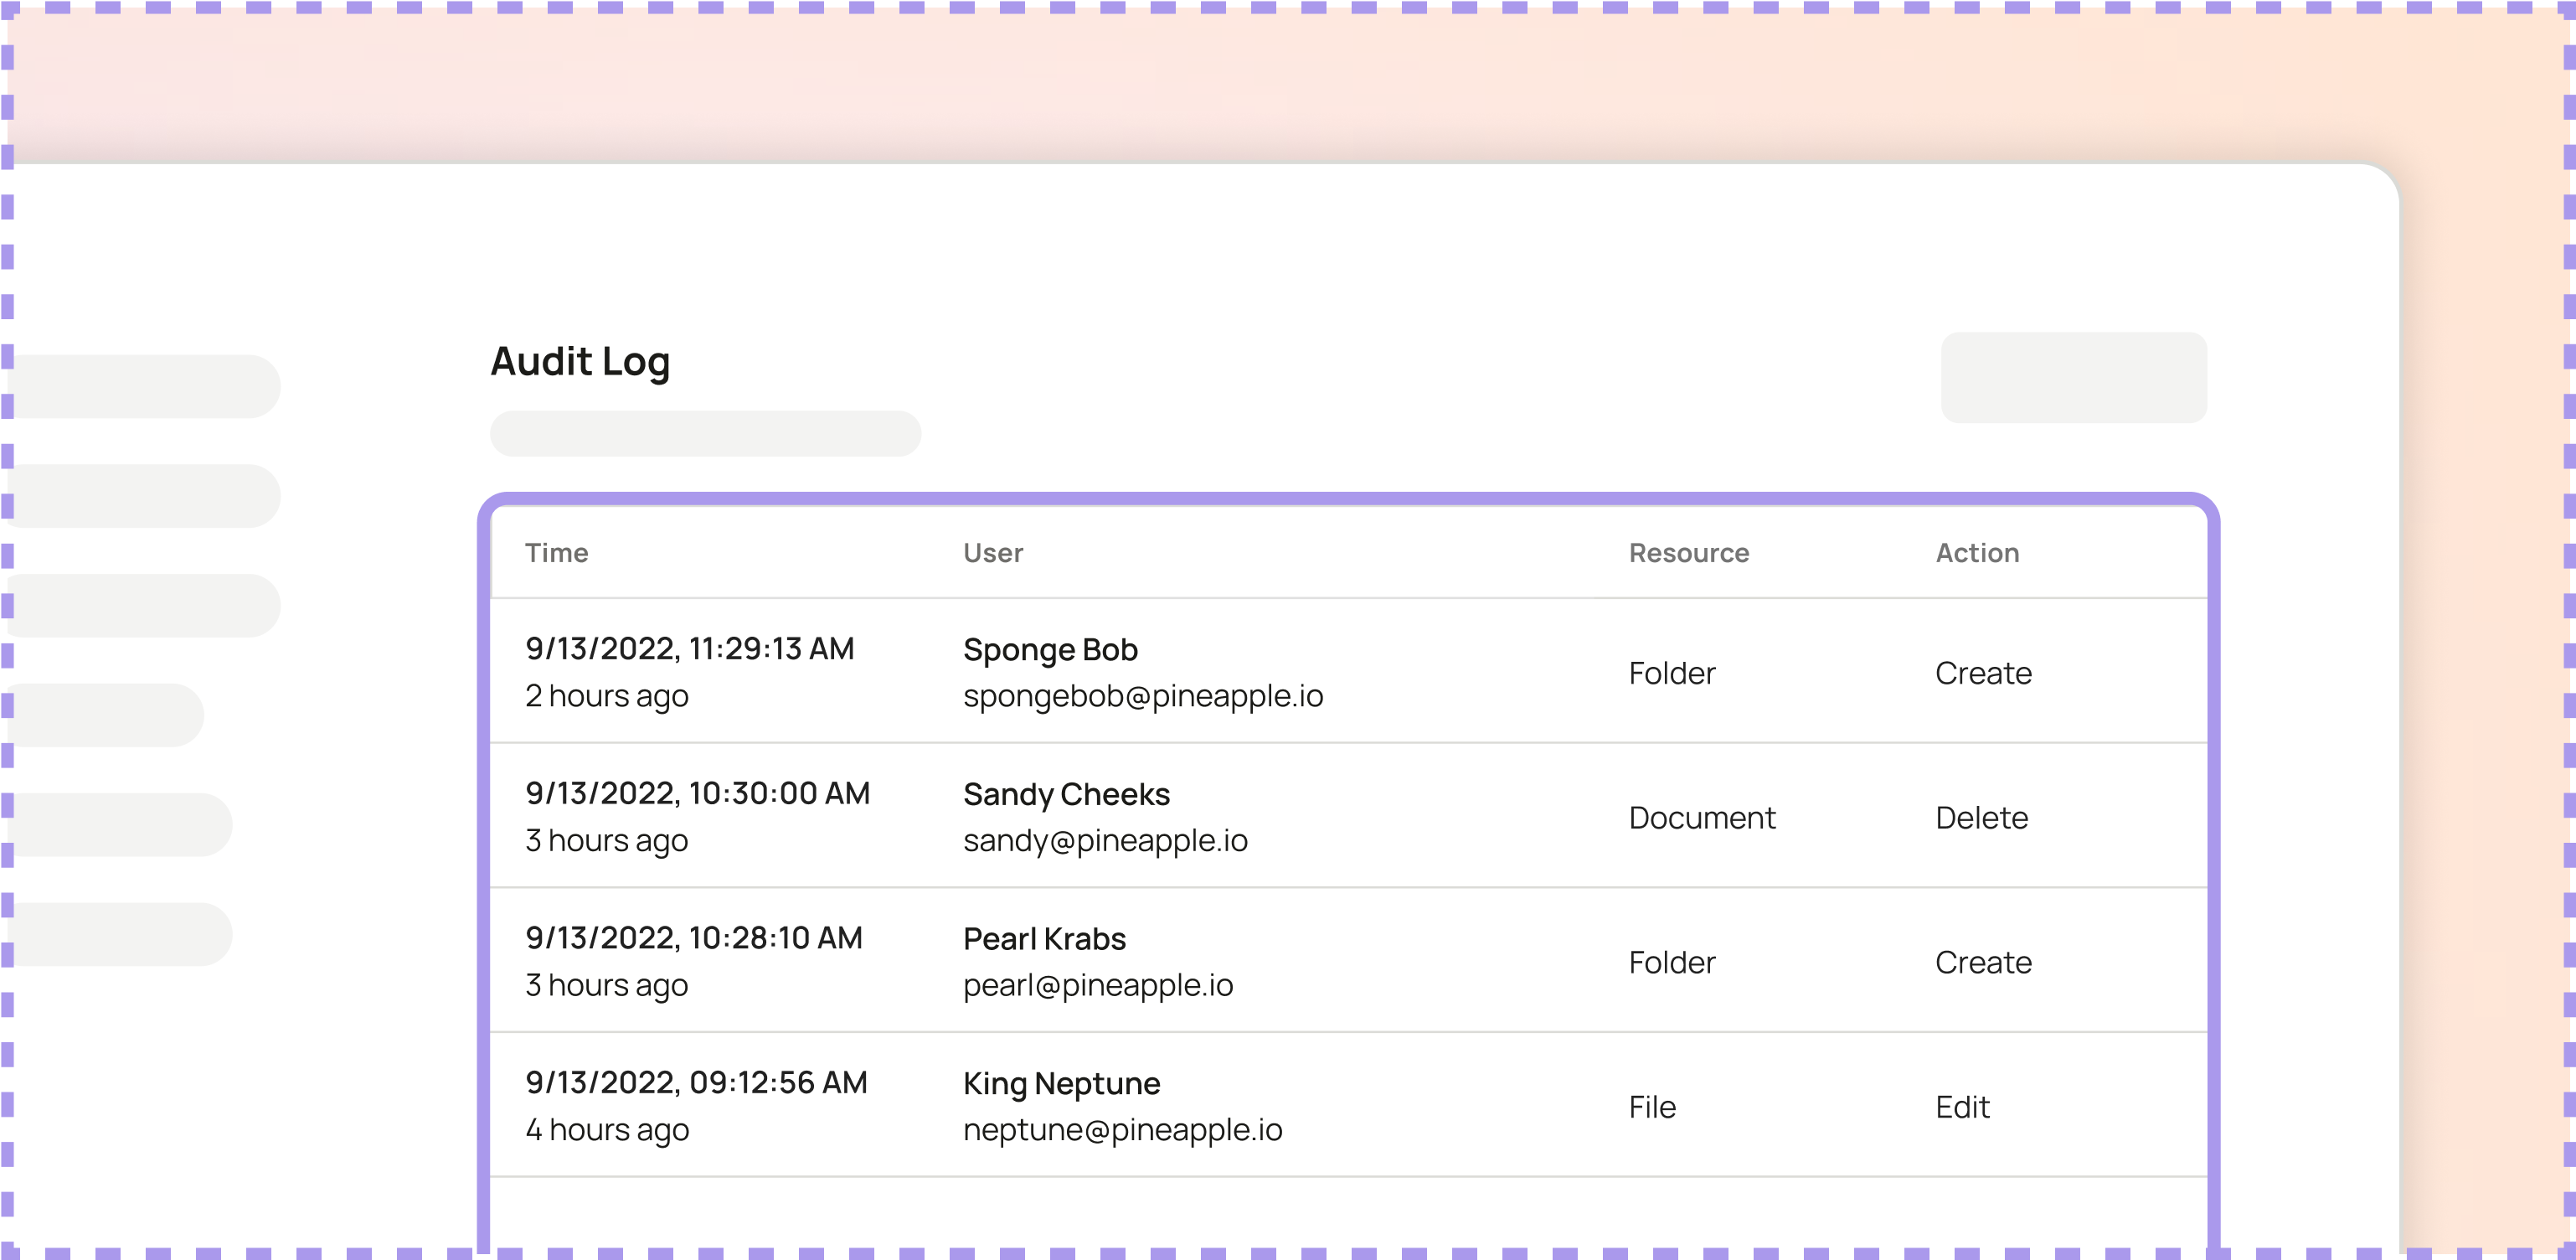The width and height of the screenshot is (2576, 1260).
Task: Click the gray placeholder button beside Audit Log
Action: click(x=2073, y=377)
